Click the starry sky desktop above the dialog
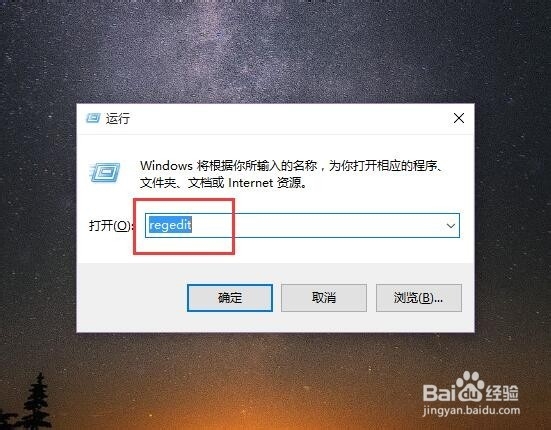This screenshot has width=551, height=430. point(274,53)
